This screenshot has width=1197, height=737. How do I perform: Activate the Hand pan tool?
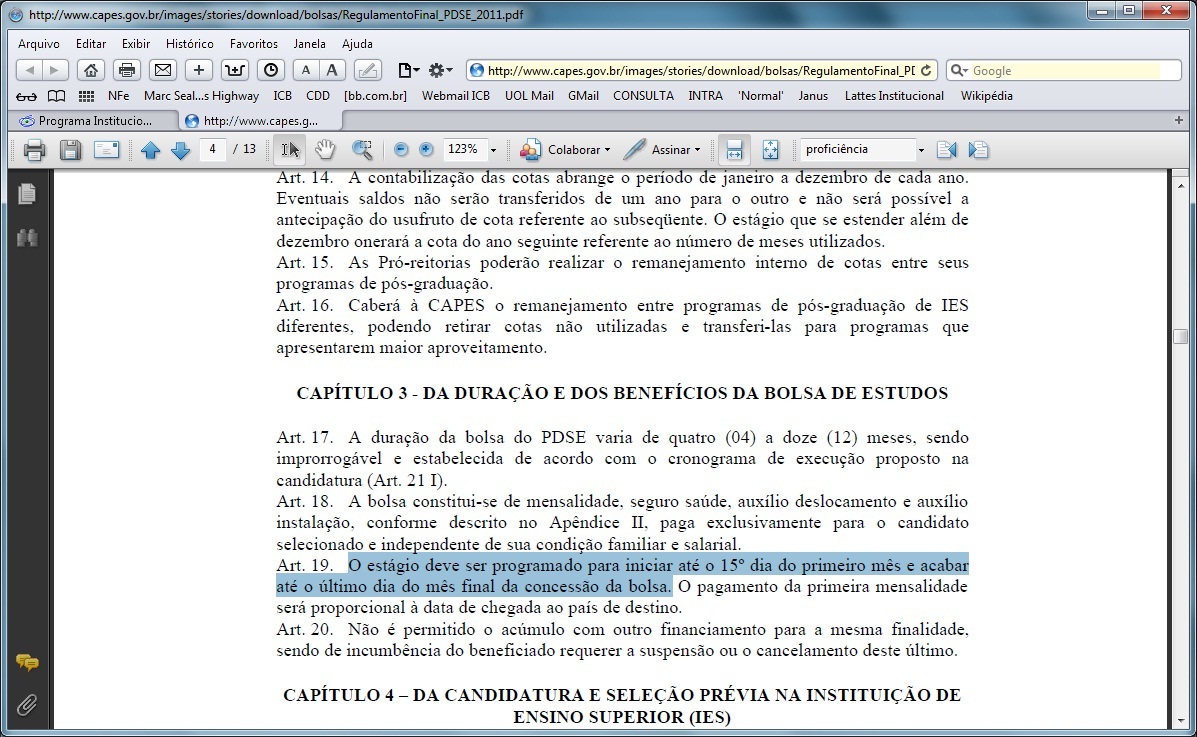coord(325,150)
